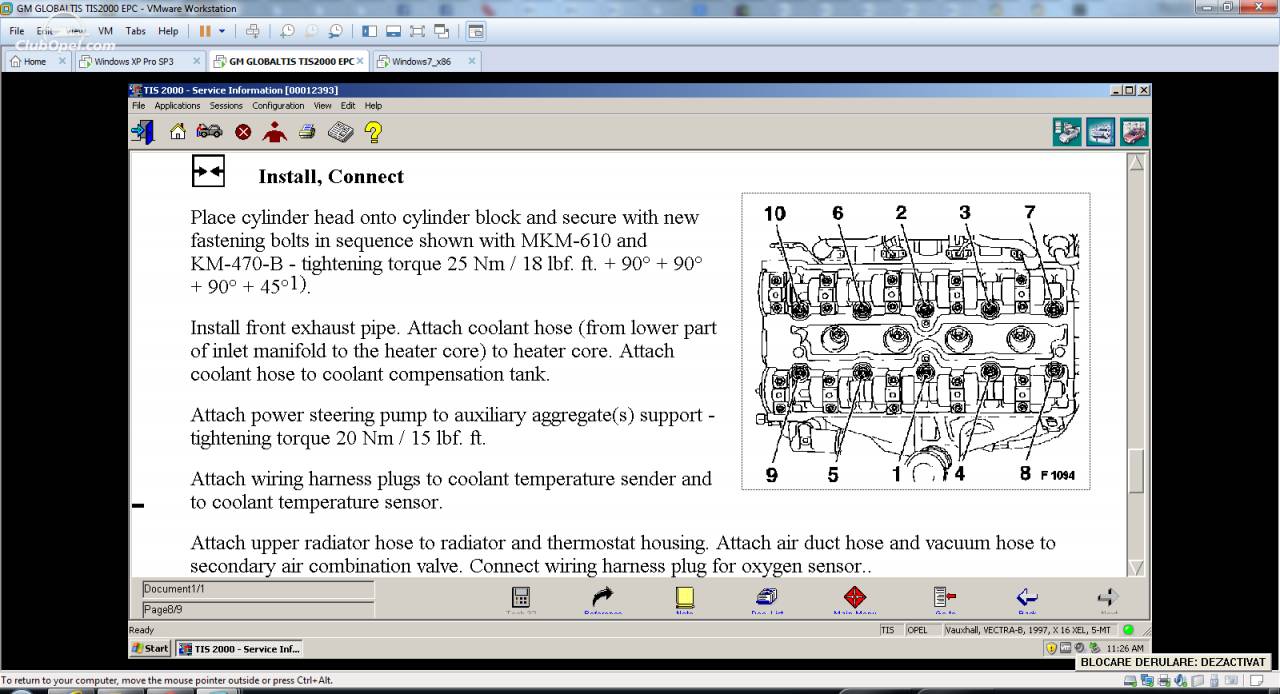Image resolution: width=1280 pixels, height=694 pixels.
Task: Click the red person toolbar icon
Action: point(275,132)
